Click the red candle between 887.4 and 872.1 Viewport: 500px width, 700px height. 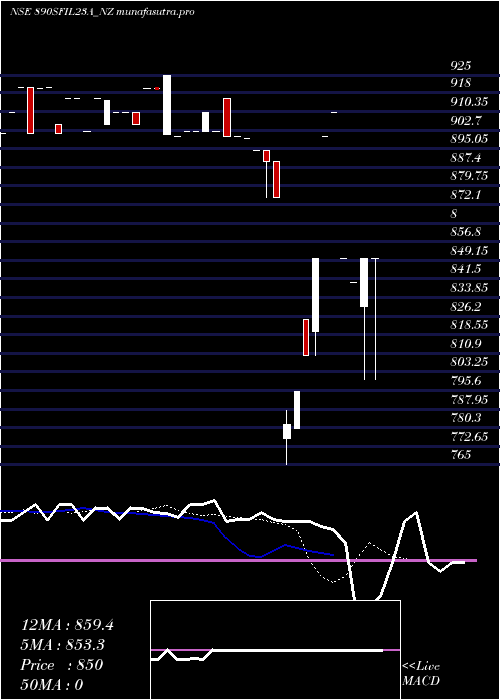click(276, 179)
